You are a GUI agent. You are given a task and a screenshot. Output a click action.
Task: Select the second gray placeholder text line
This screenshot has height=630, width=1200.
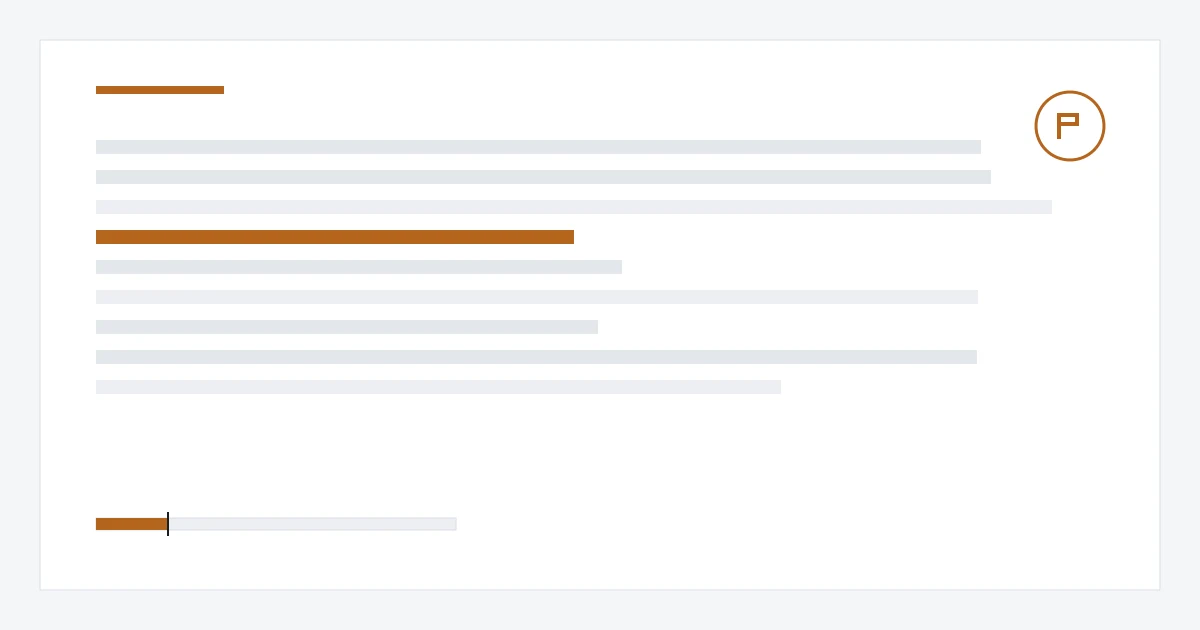tap(543, 177)
